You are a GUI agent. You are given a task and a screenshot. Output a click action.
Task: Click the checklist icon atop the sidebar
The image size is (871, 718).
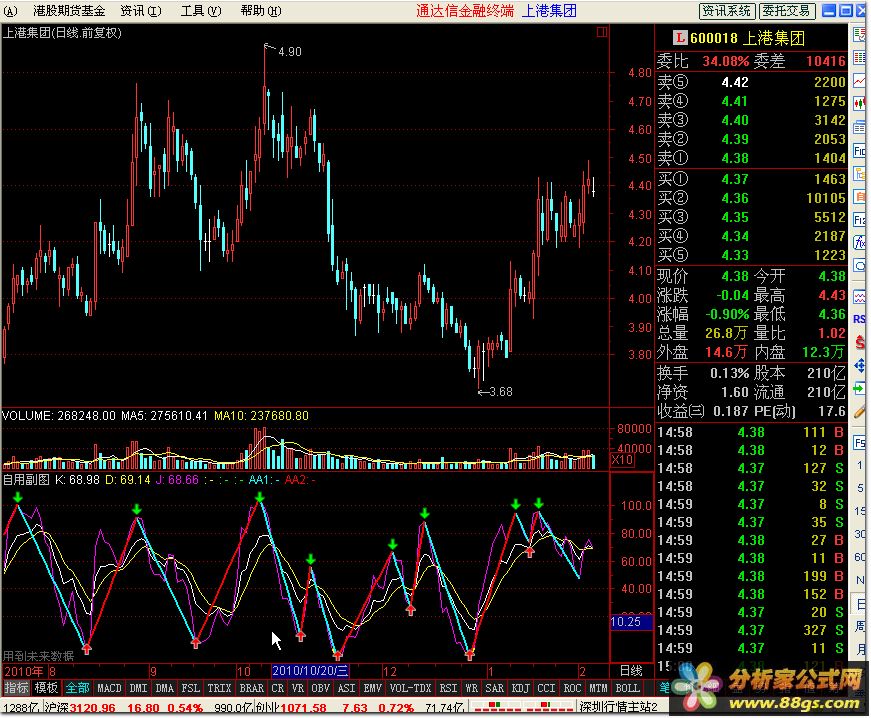coord(859,34)
